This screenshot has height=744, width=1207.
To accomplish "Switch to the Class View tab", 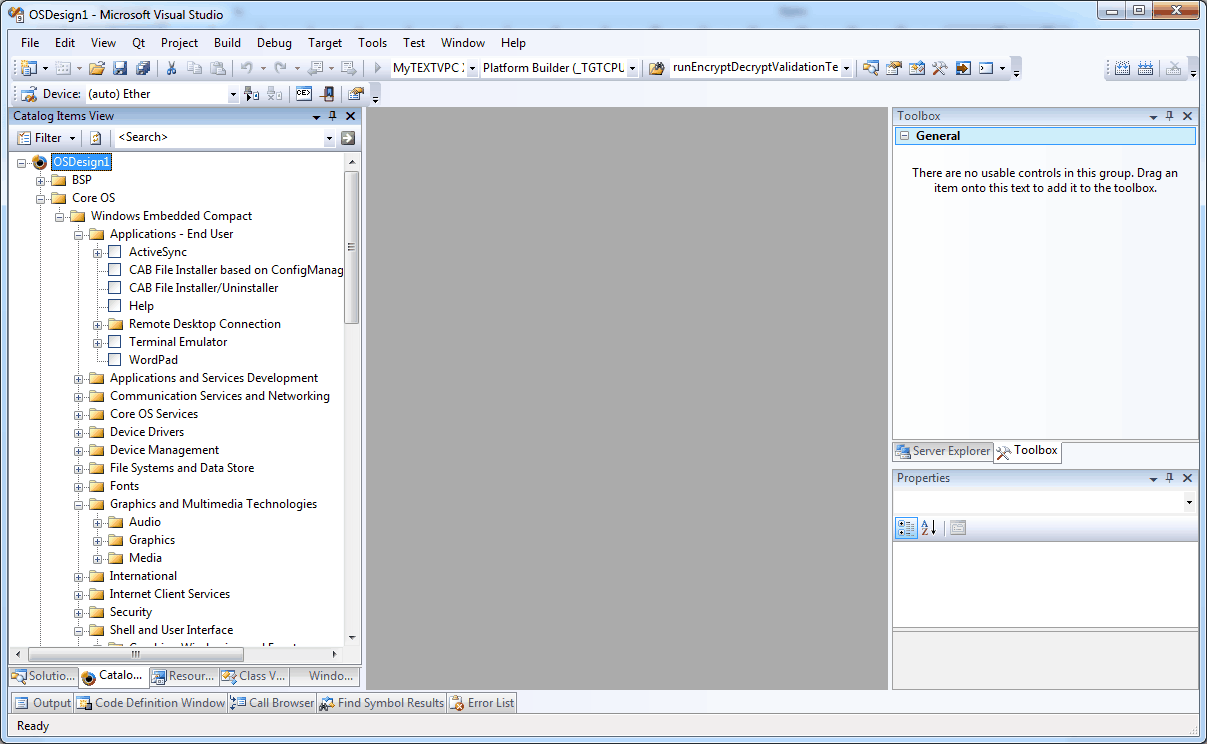I will [254, 676].
